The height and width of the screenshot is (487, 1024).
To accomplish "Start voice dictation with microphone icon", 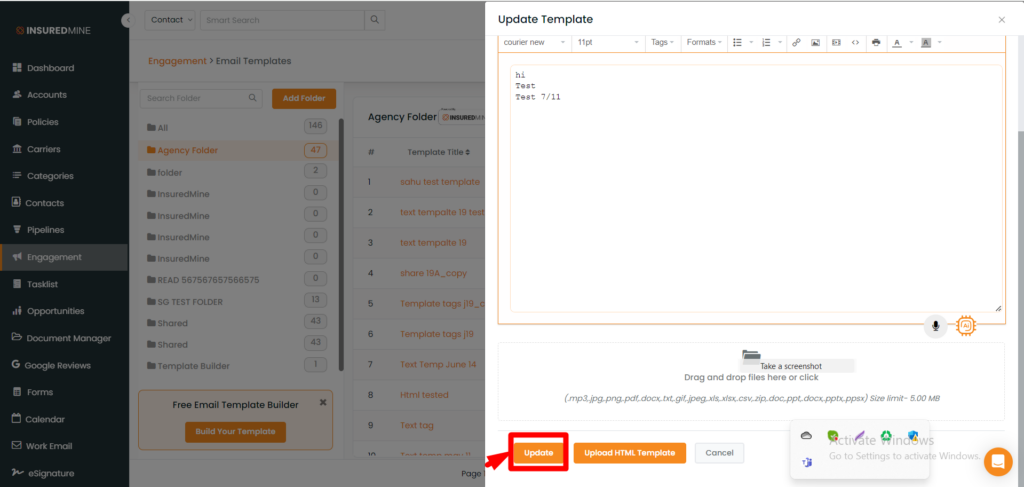I will (x=935, y=326).
